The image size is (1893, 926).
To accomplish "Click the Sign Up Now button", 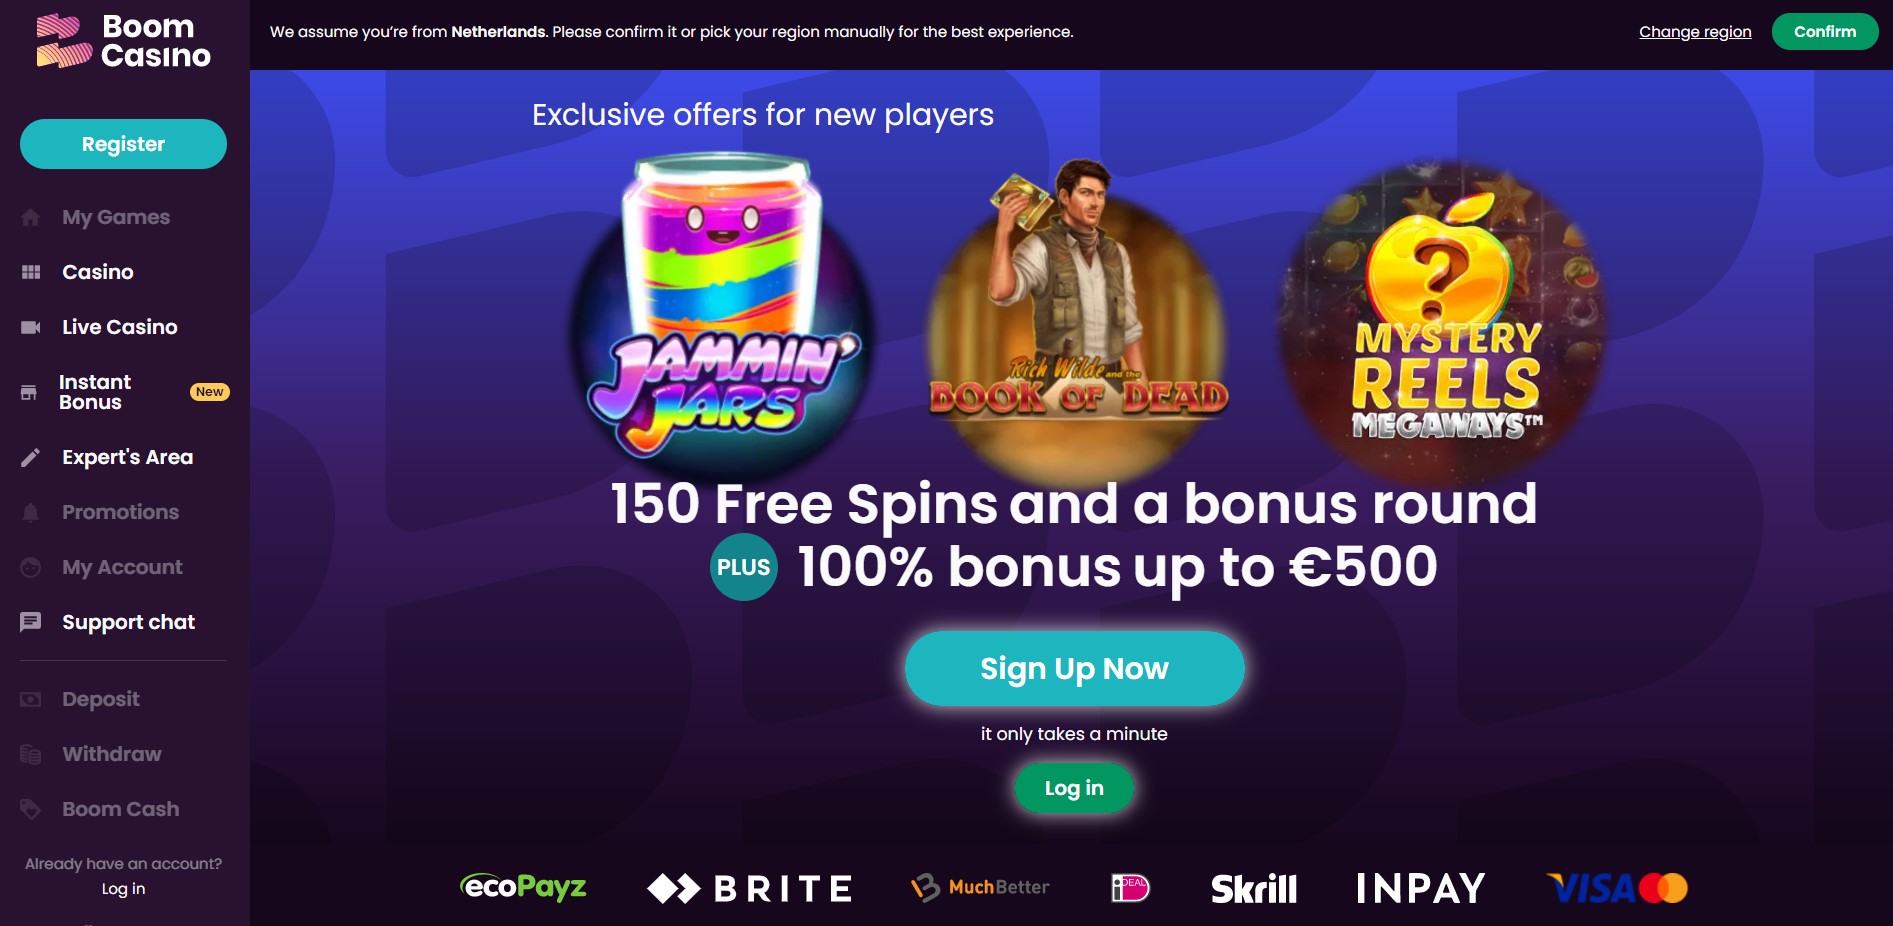I will pyautogui.click(x=1075, y=668).
